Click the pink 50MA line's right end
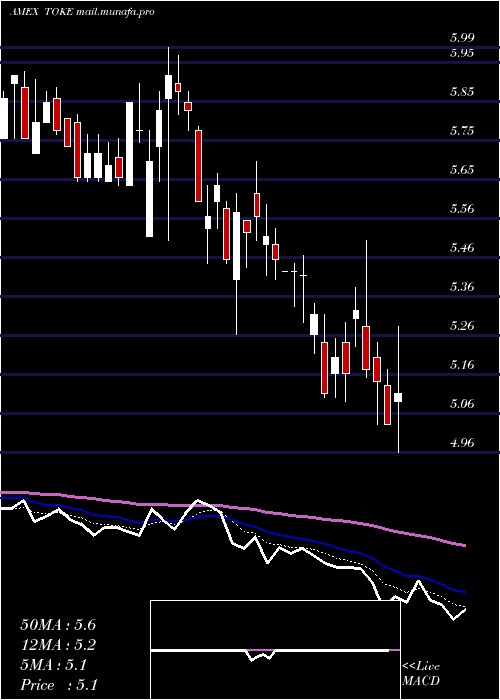This screenshot has height=700, width=500. (x=464, y=545)
